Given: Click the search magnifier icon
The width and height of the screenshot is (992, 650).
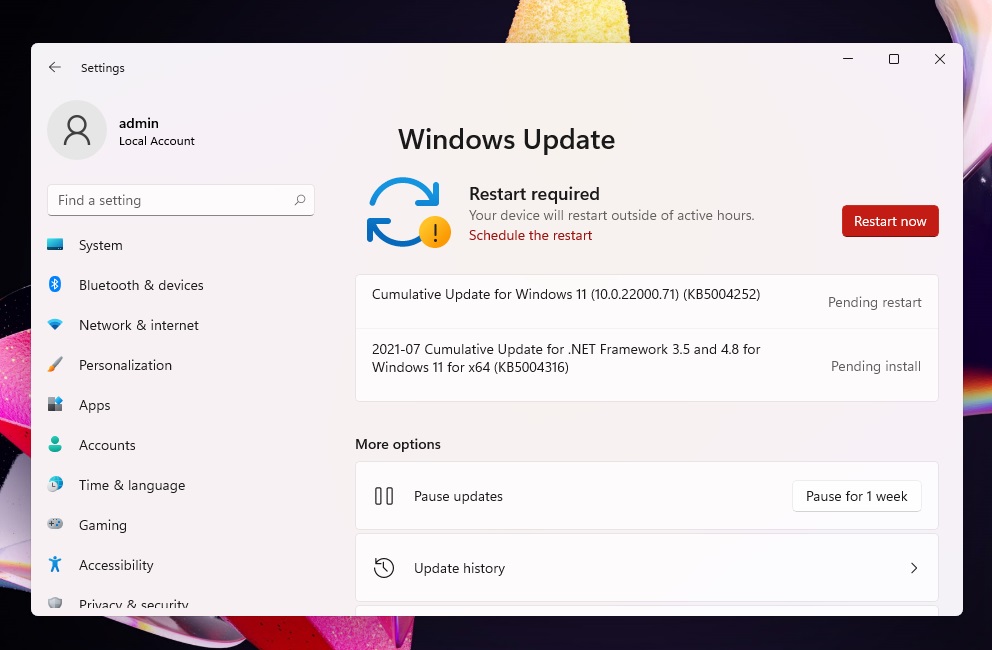Looking at the screenshot, I should 300,200.
